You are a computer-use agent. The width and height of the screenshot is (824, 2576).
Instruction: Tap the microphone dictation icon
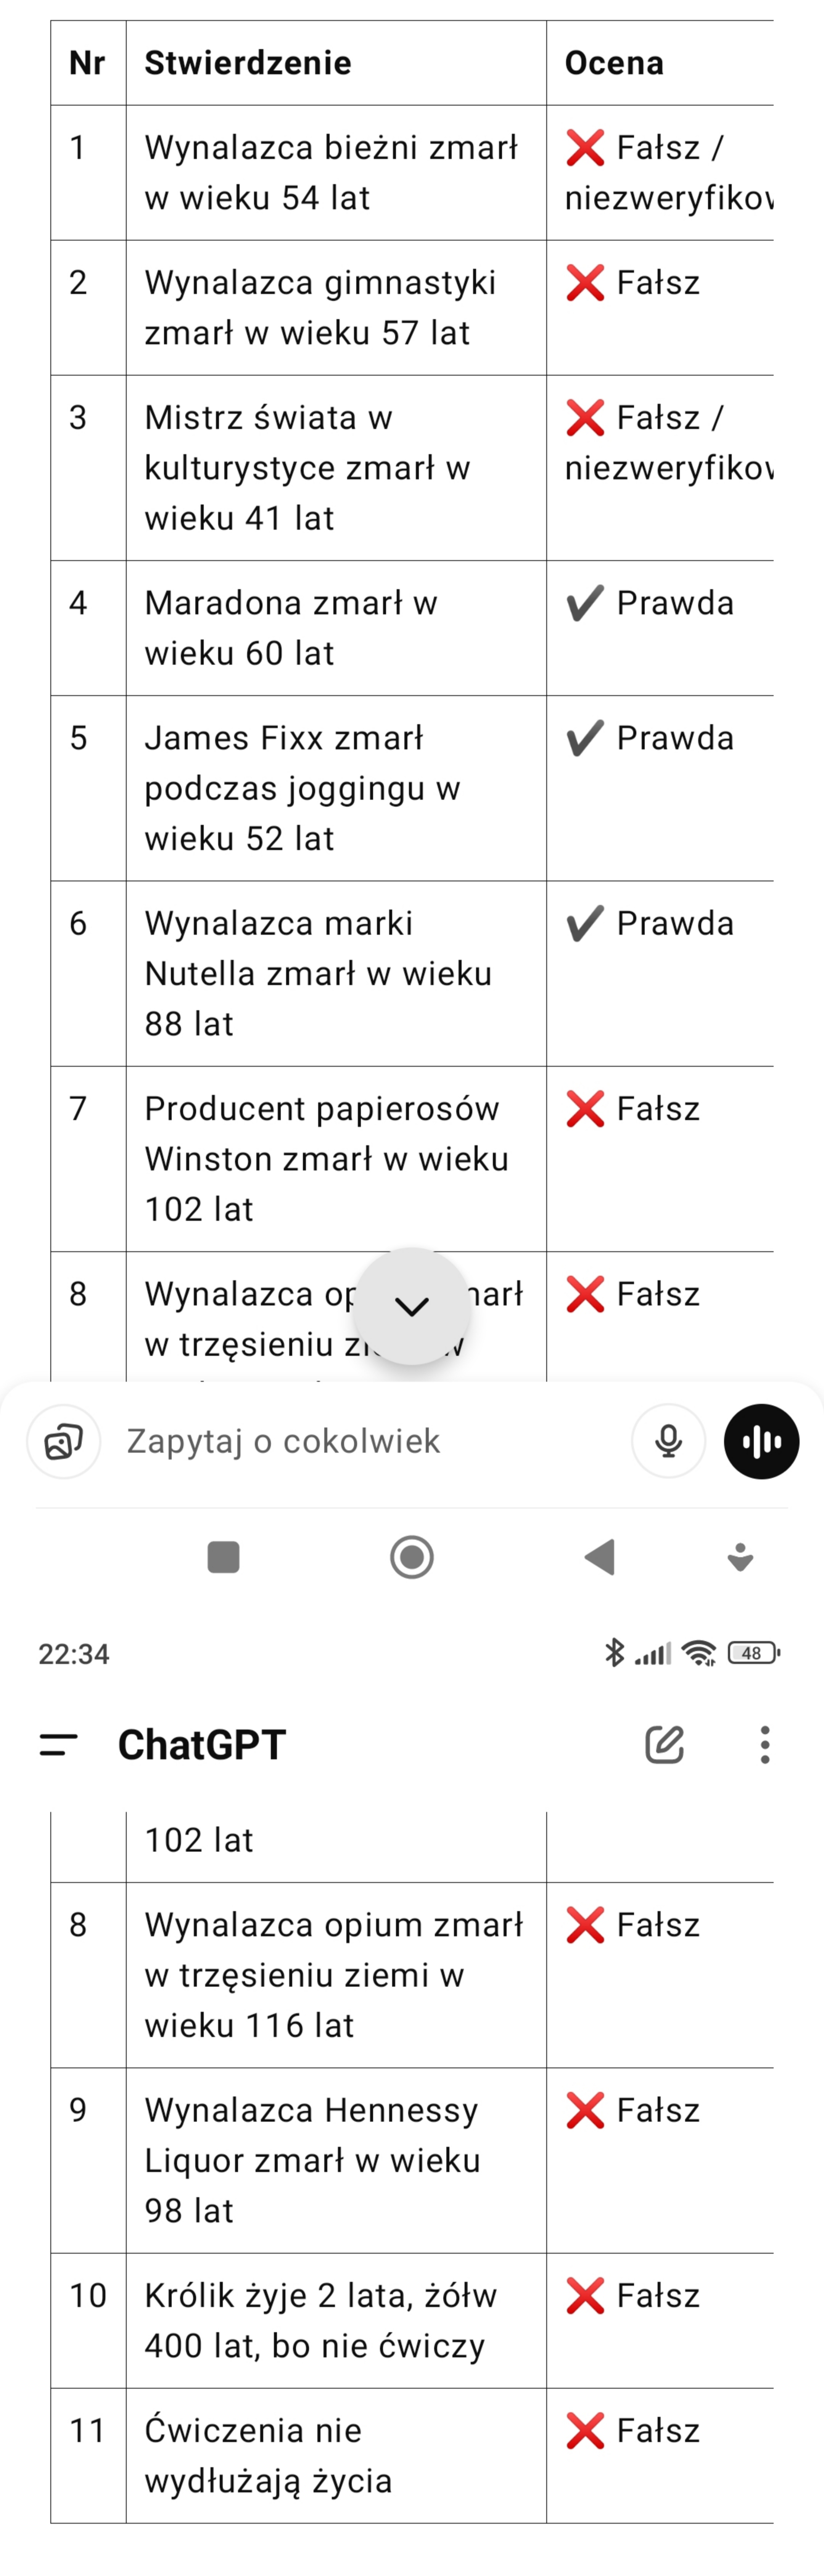point(668,1441)
